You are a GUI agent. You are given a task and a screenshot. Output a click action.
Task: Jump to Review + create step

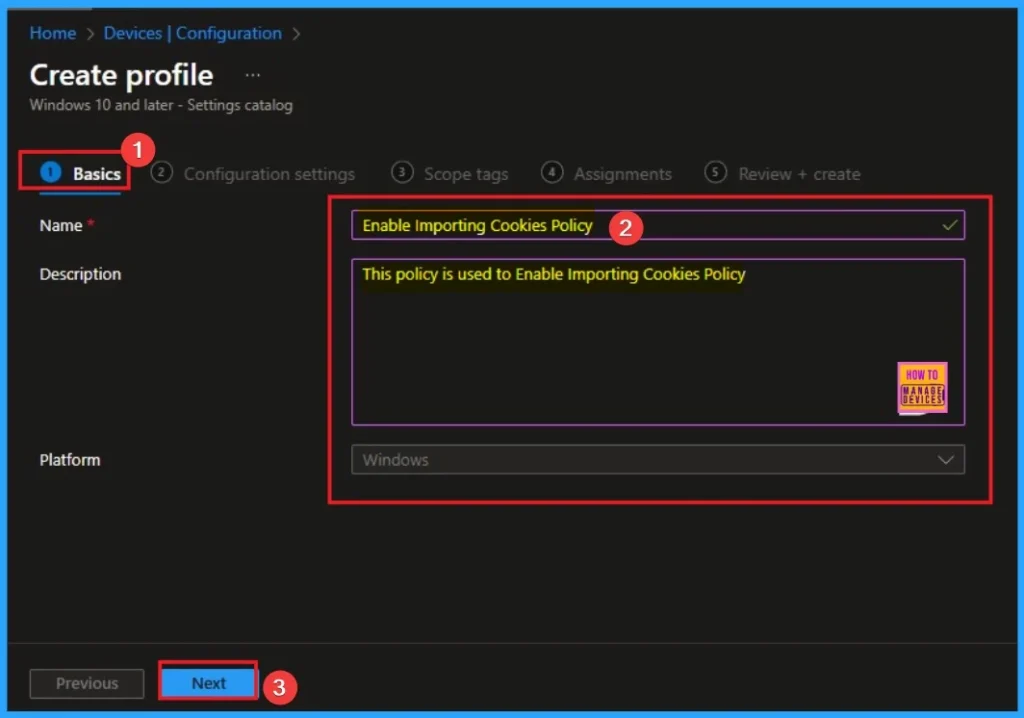point(782,174)
